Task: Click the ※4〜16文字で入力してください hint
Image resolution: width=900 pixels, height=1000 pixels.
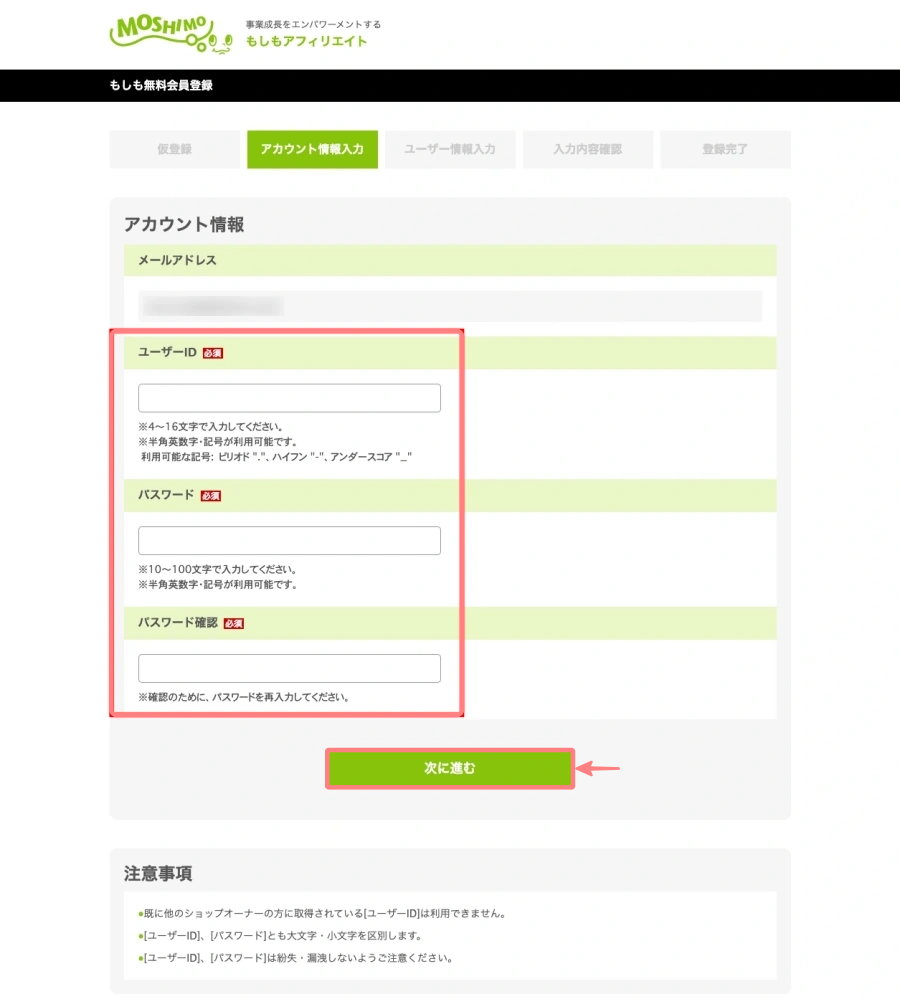Action: pyautogui.click(x=211, y=427)
